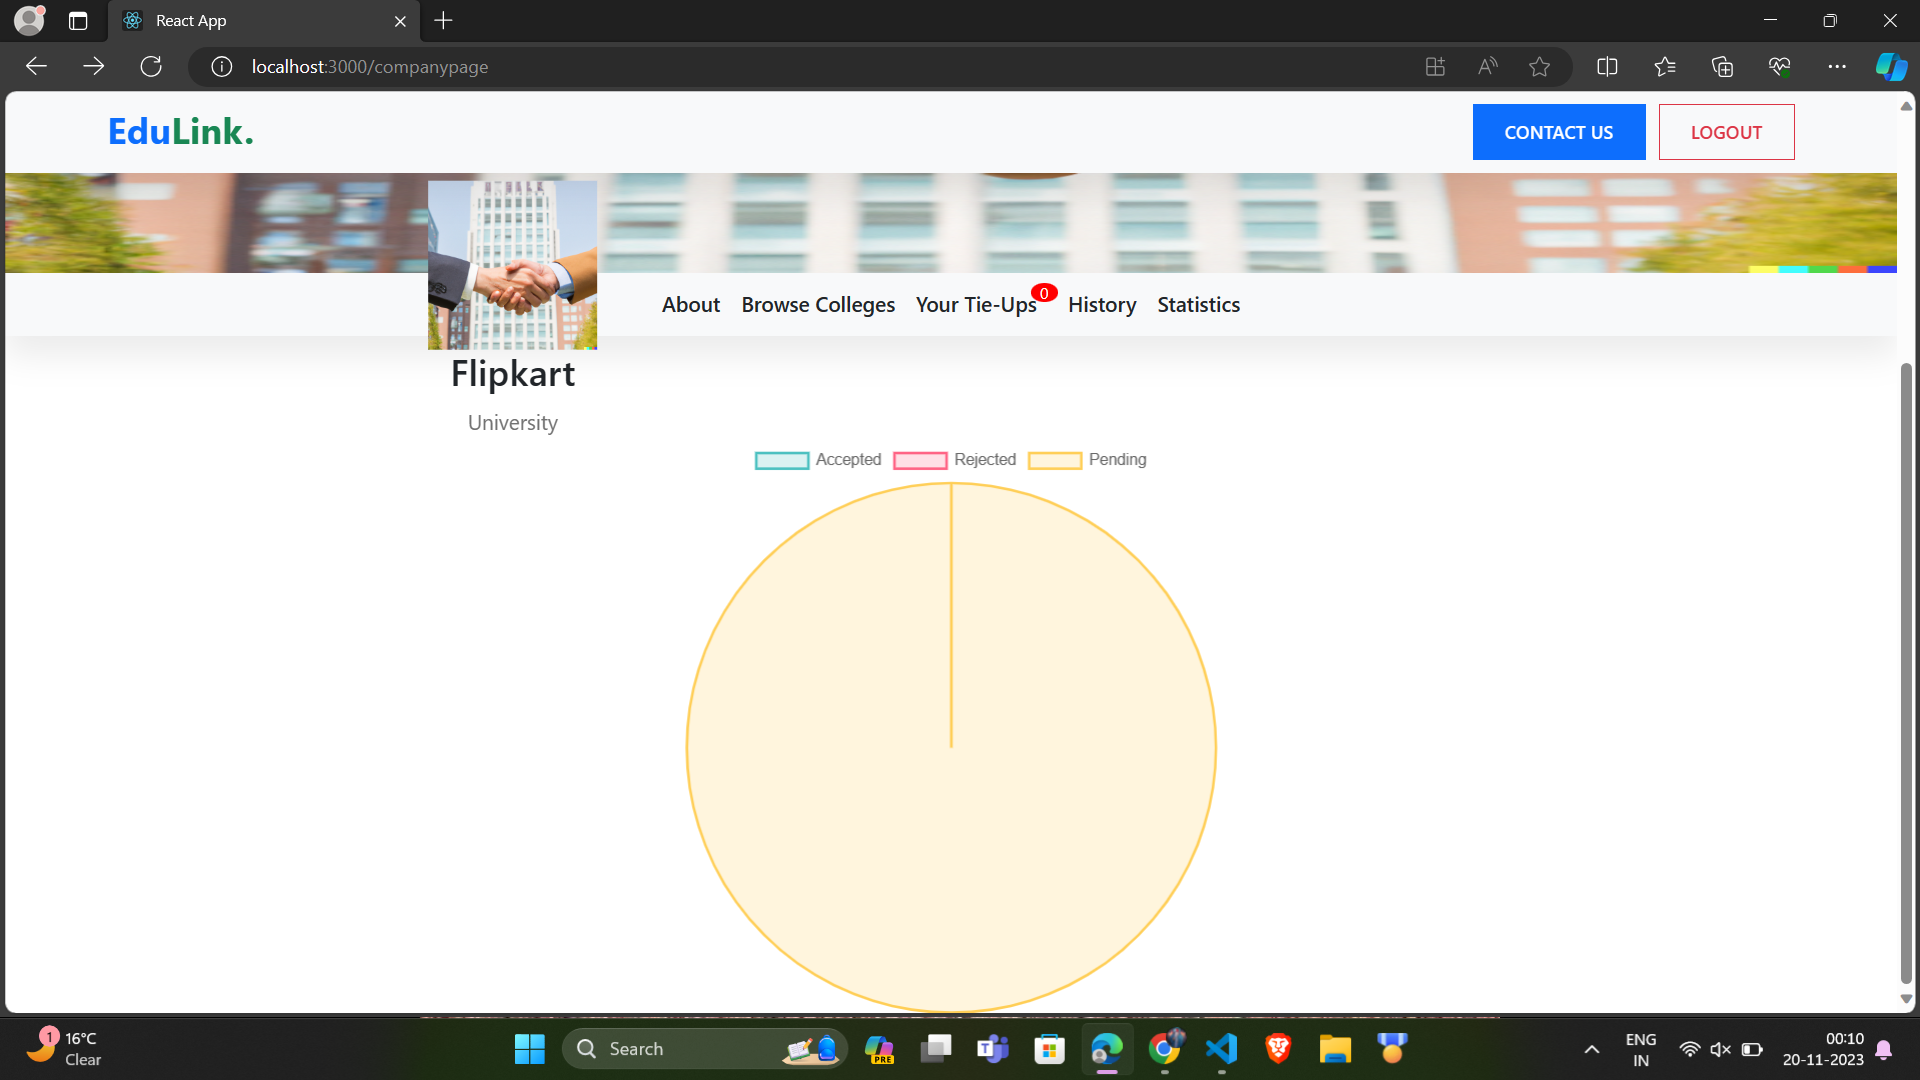This screenshot has width=1920, height=1080.
Task: Toggle Accepted legend in pie chart
Action: (818, 460)
